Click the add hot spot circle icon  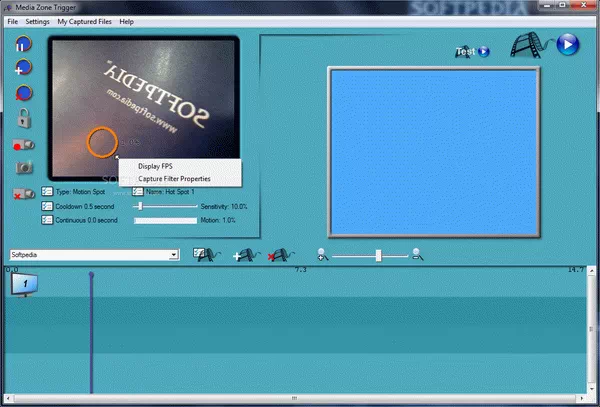pos(24,69)
